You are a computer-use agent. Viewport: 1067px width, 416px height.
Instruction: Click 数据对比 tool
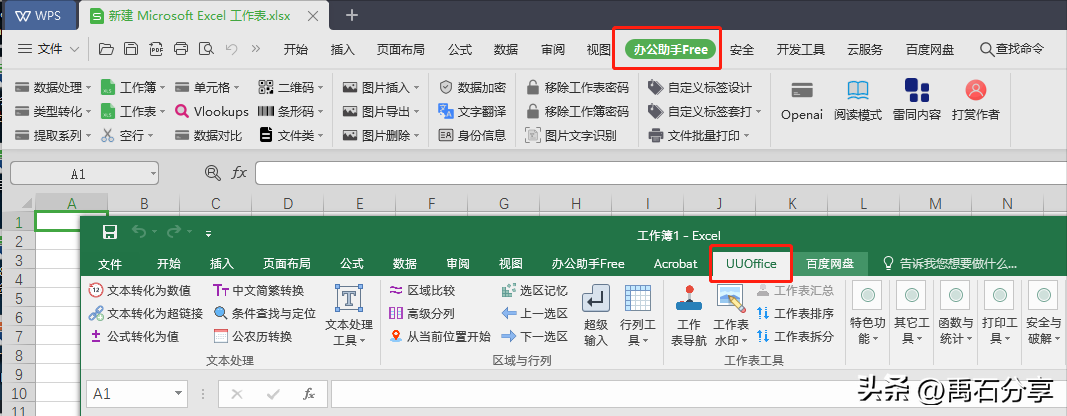click(x=208, y=135)
